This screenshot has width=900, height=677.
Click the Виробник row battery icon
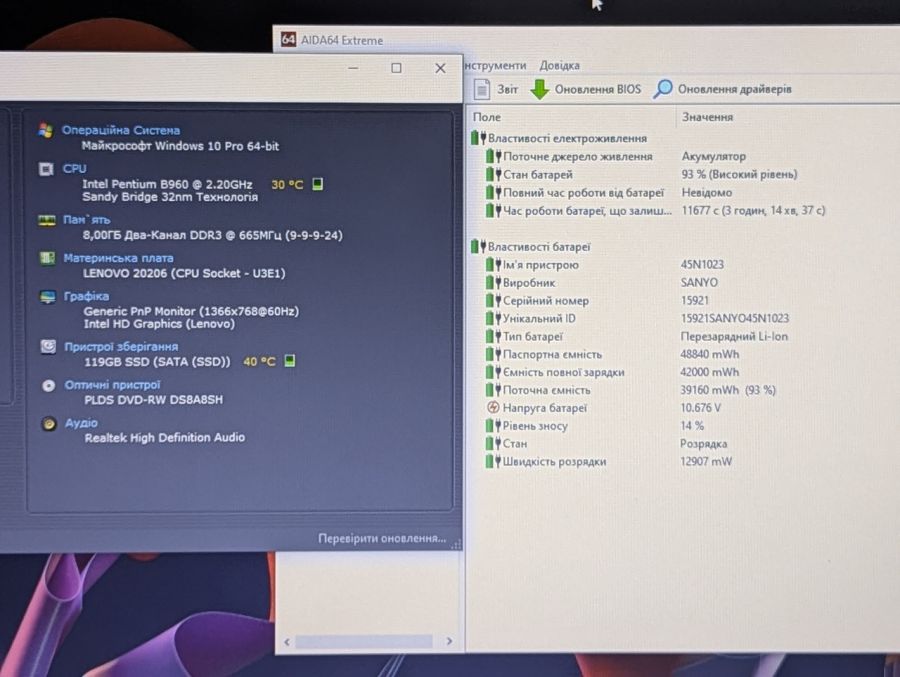(493, 283)
